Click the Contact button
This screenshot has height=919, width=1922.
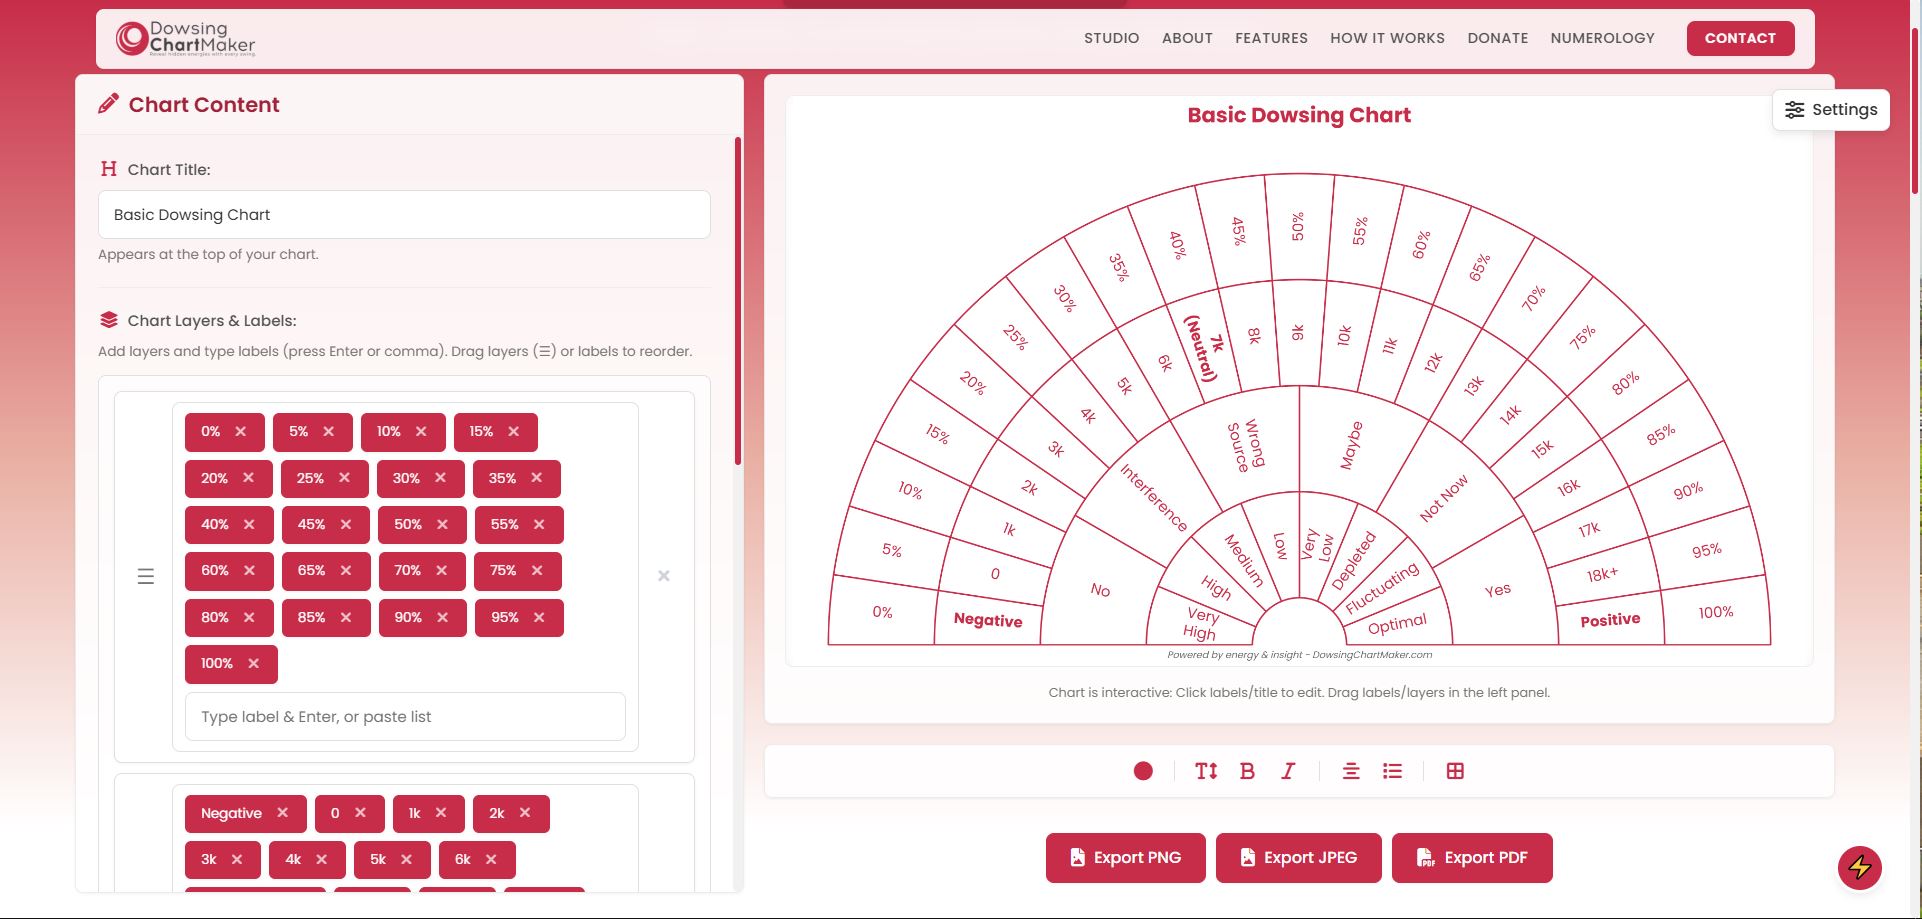click(x=1740, y=38)
